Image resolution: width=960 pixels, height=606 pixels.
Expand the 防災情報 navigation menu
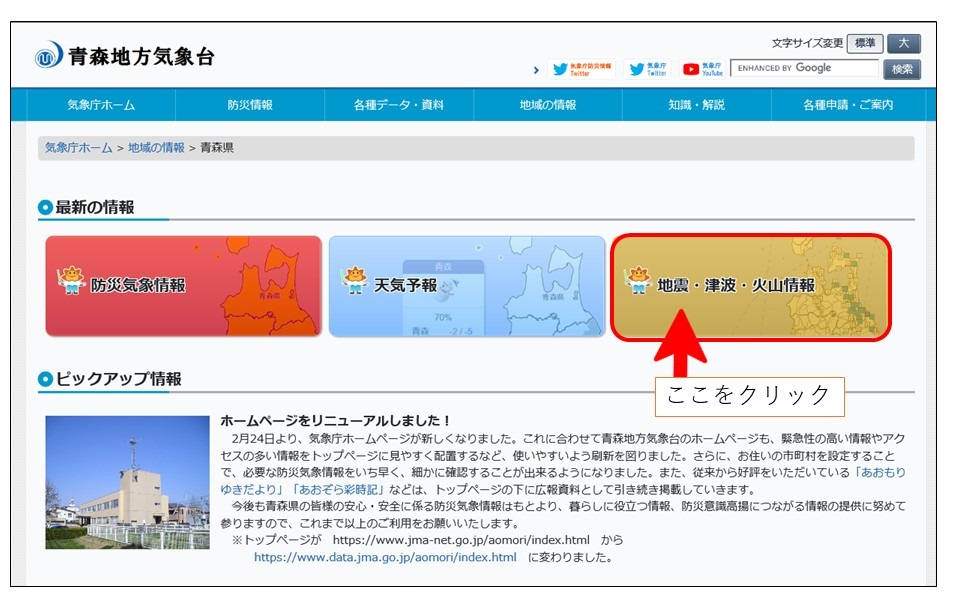(249, 105)
